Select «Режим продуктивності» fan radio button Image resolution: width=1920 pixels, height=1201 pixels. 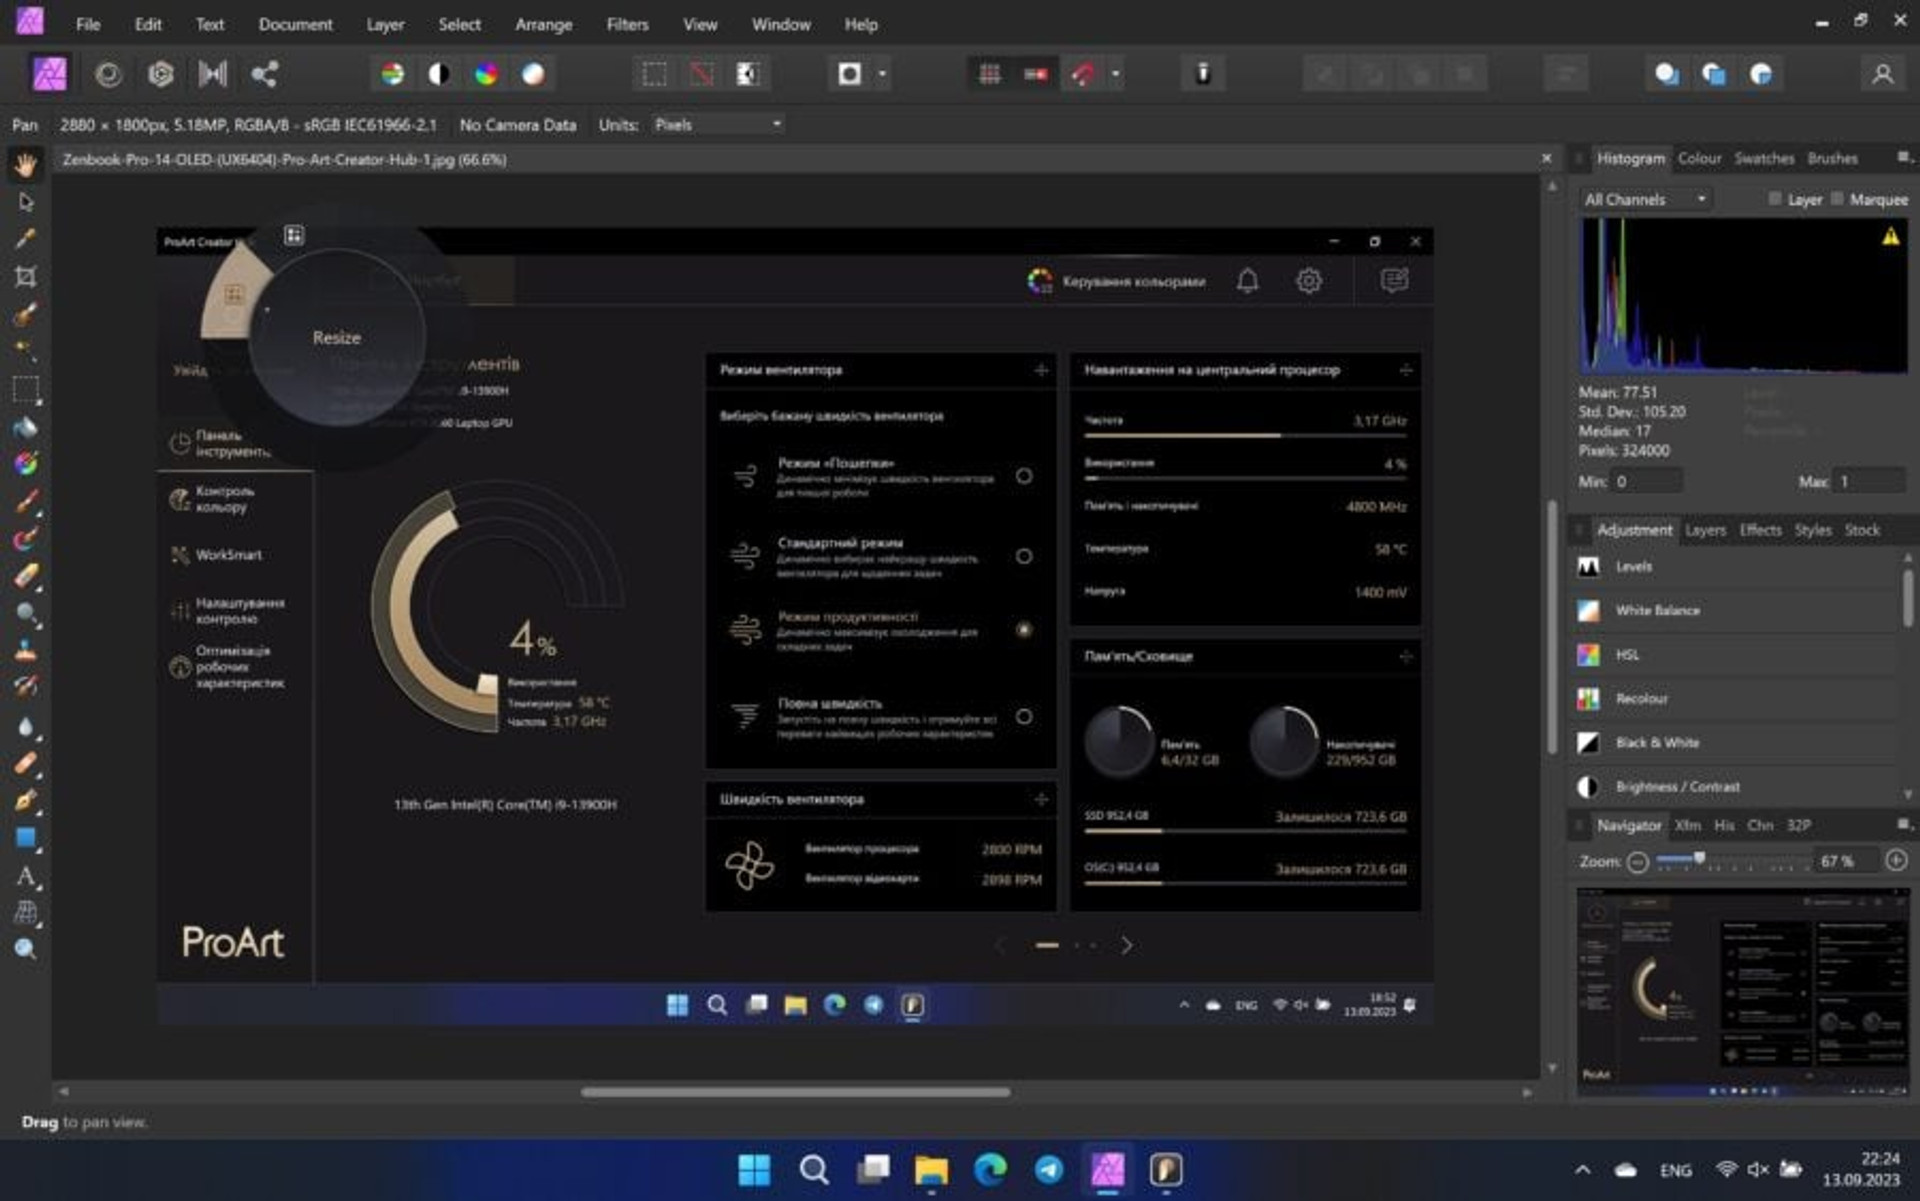[1024, 629]
